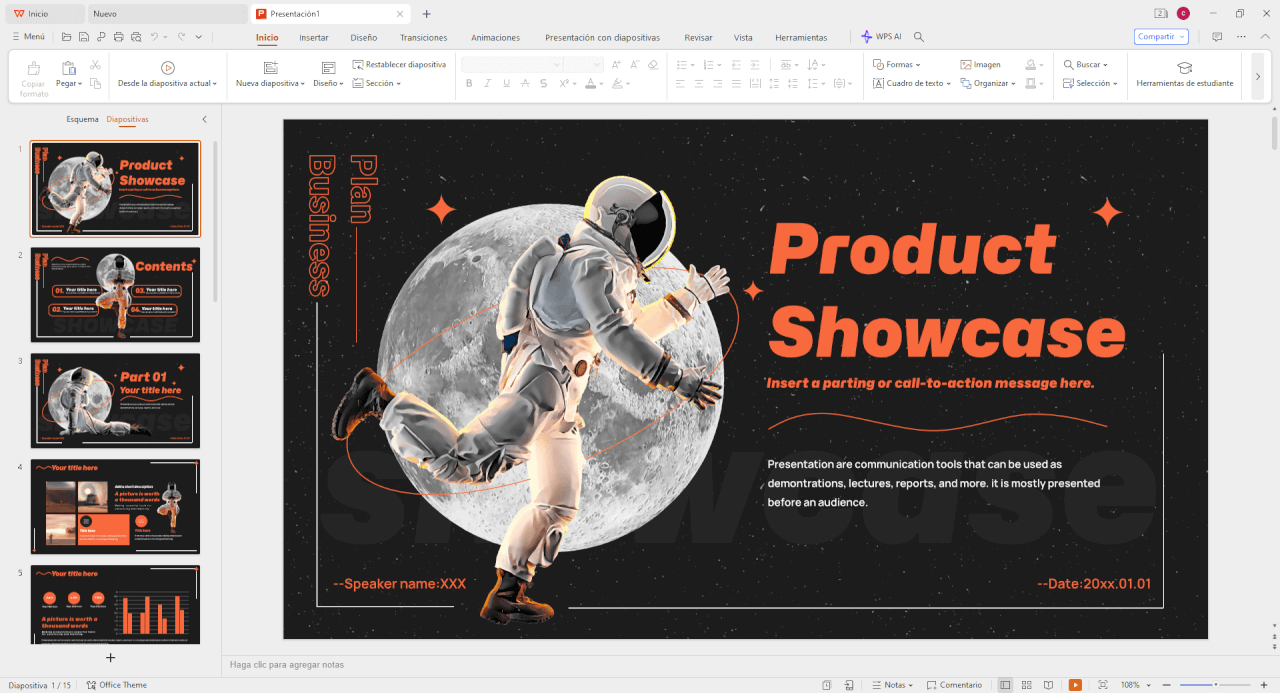Select the Esquema tab in the sidebar

point(82,119)
